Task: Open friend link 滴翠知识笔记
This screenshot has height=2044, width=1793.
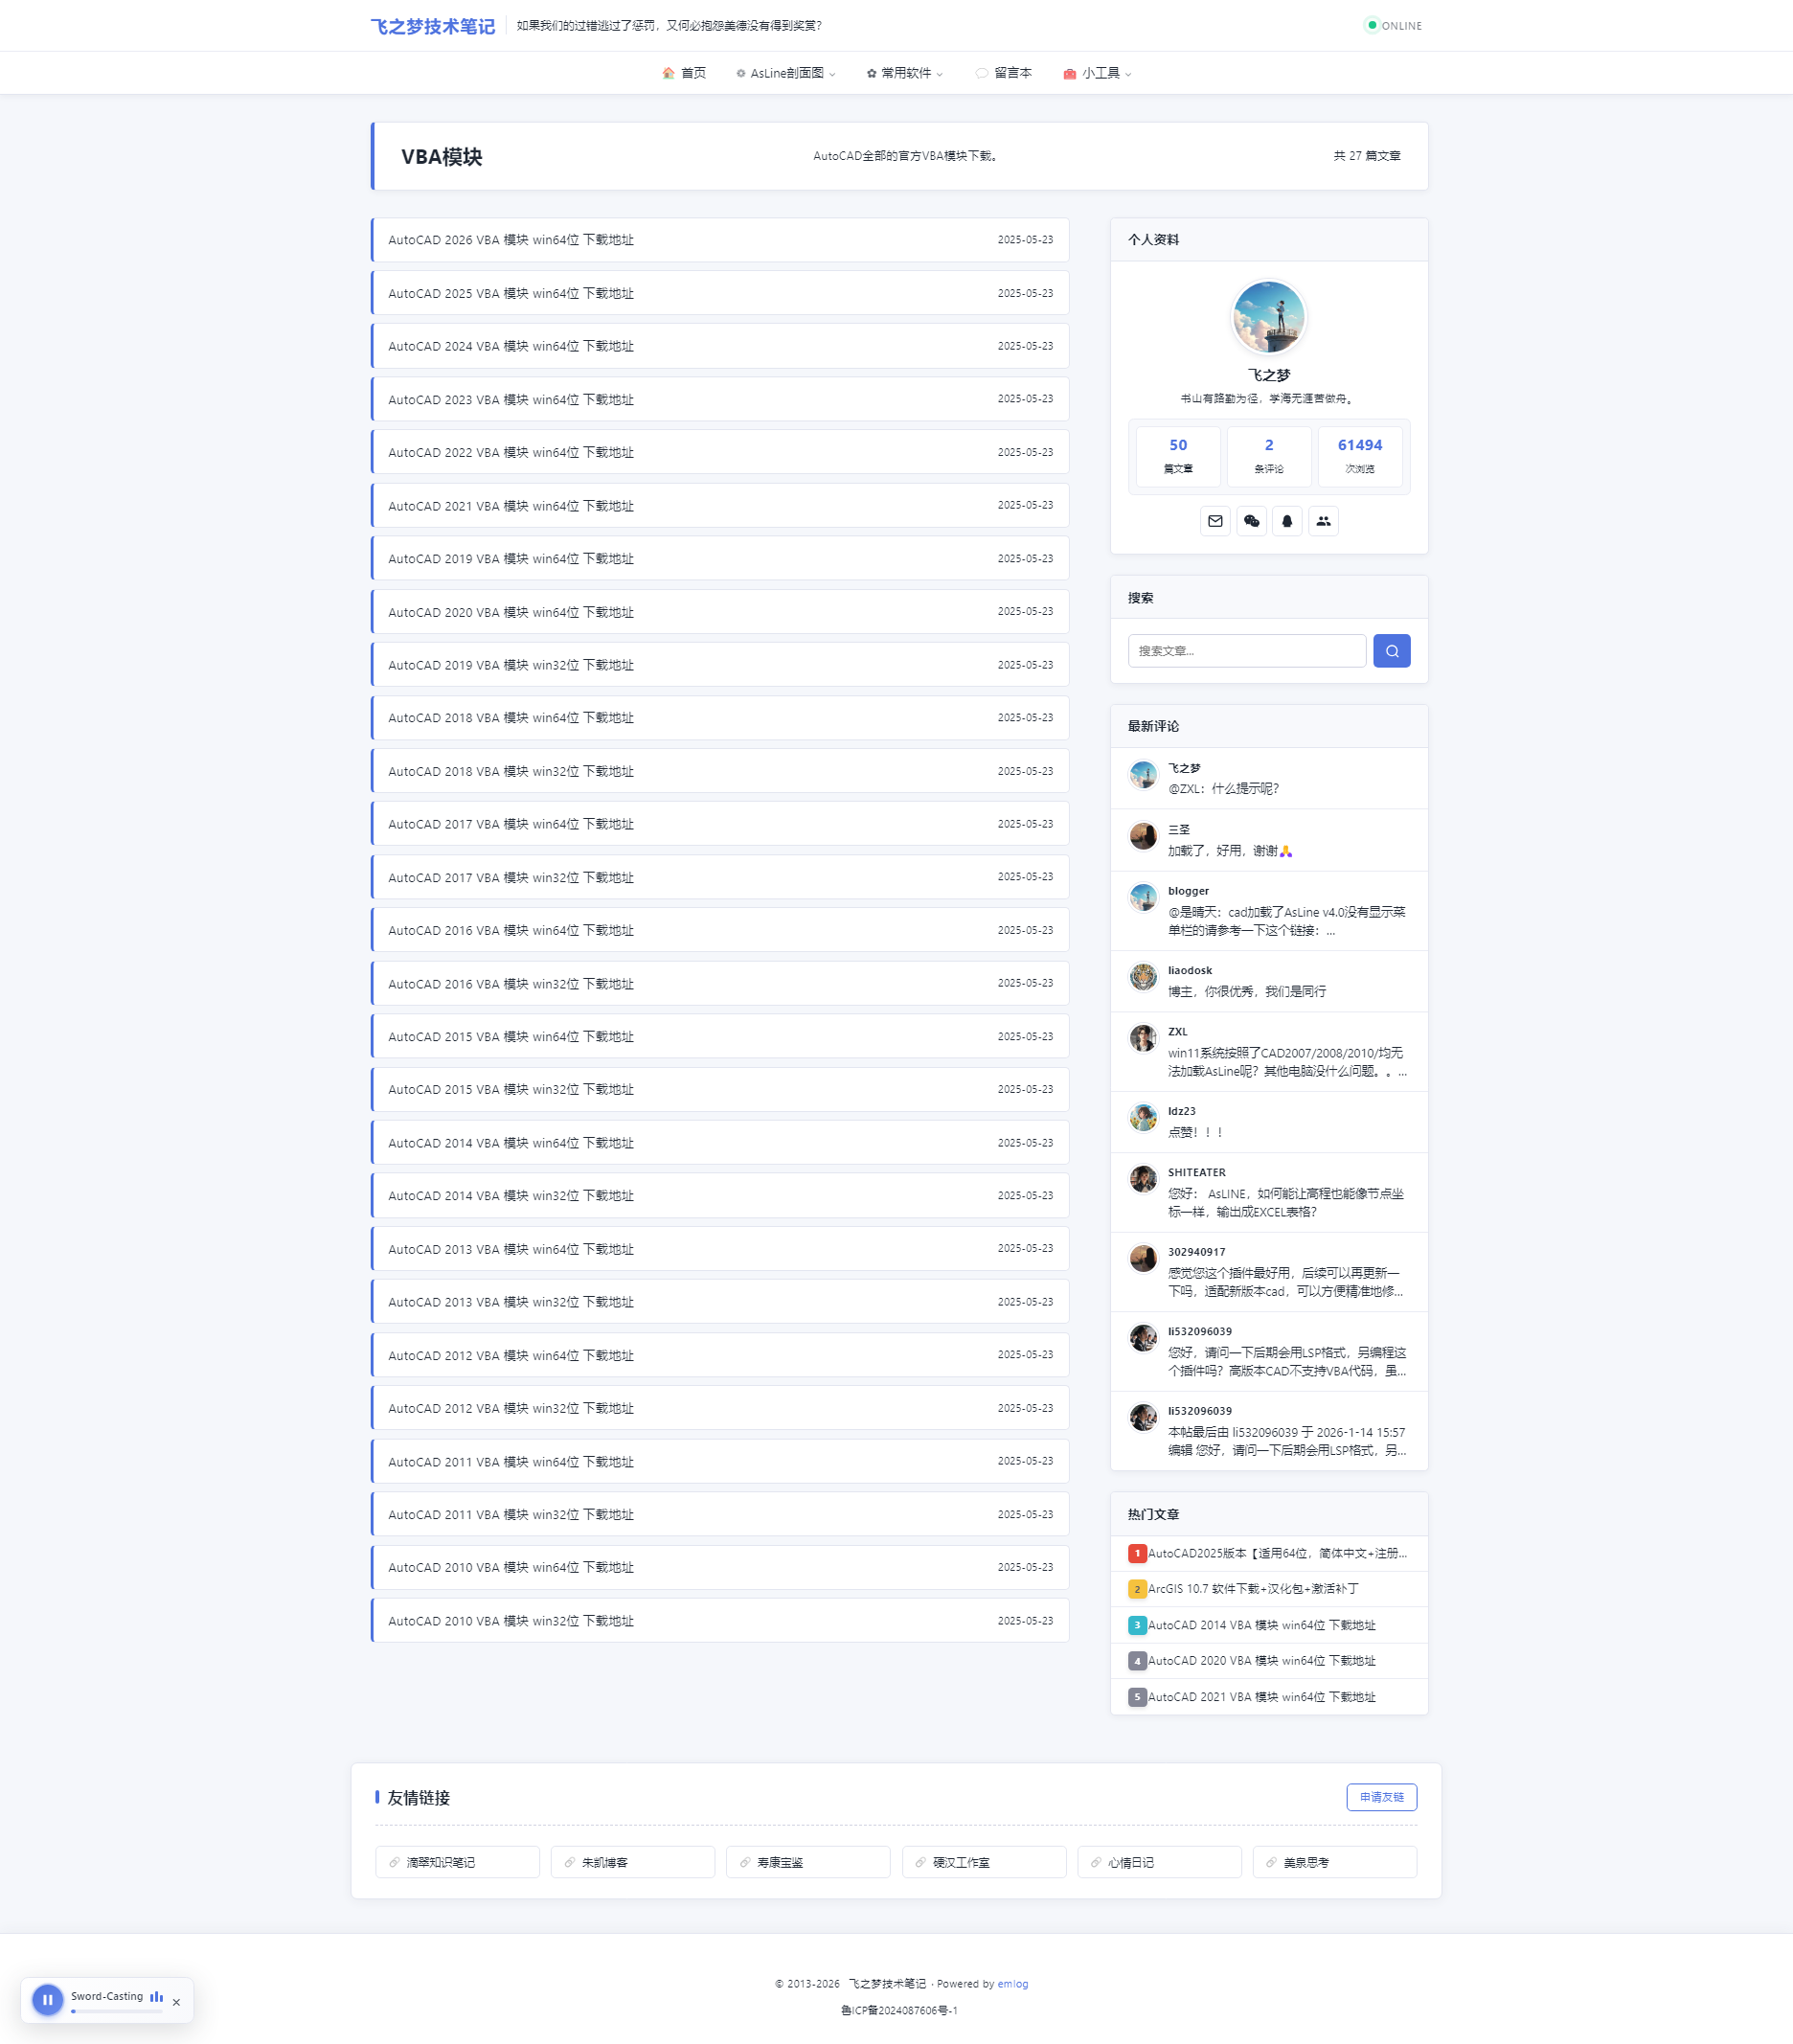Action: pos(457,1862)
